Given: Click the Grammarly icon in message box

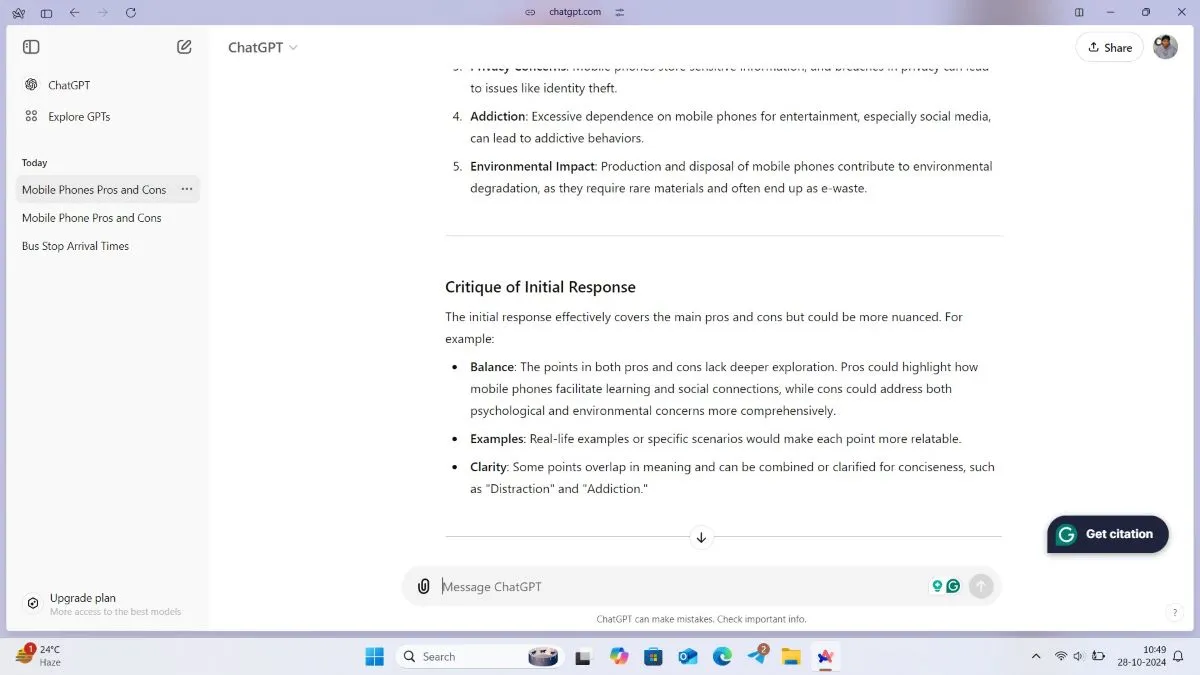Looking at the screenshot, I should 954,586.
